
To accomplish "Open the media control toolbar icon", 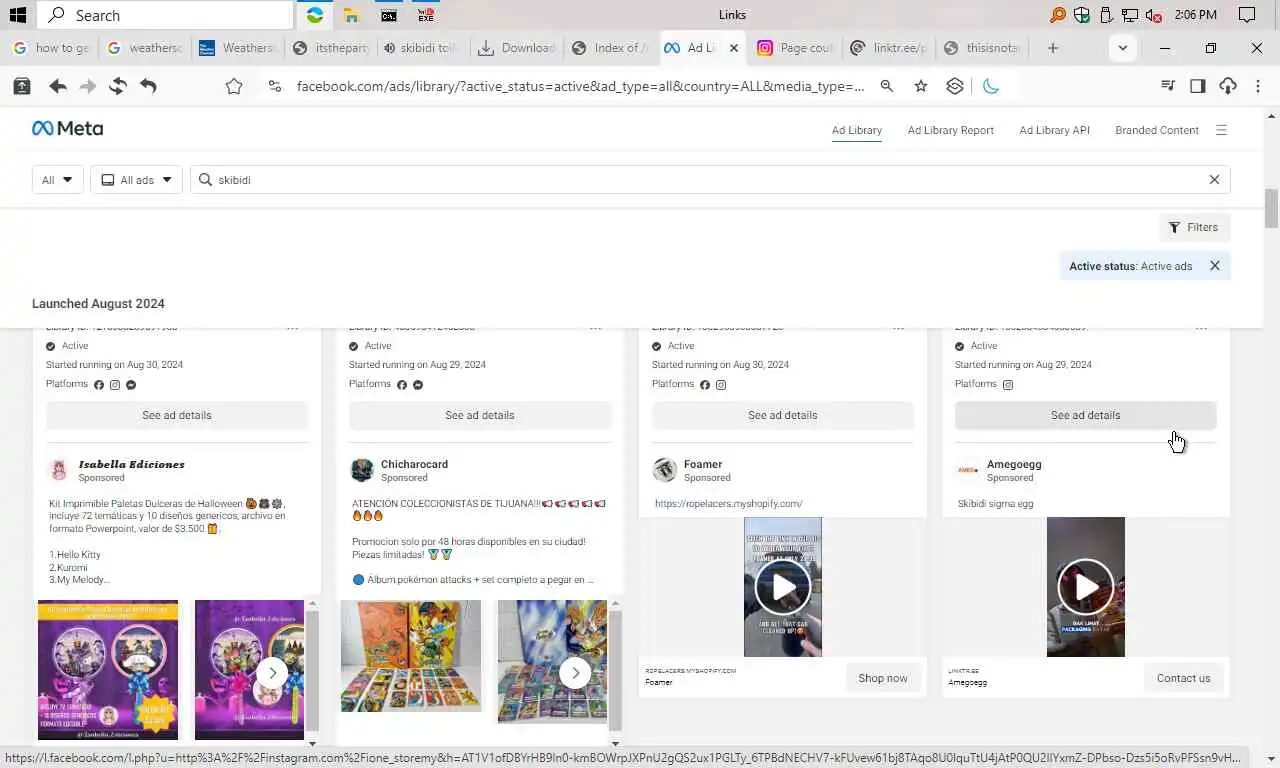I will coord(1167,87).
